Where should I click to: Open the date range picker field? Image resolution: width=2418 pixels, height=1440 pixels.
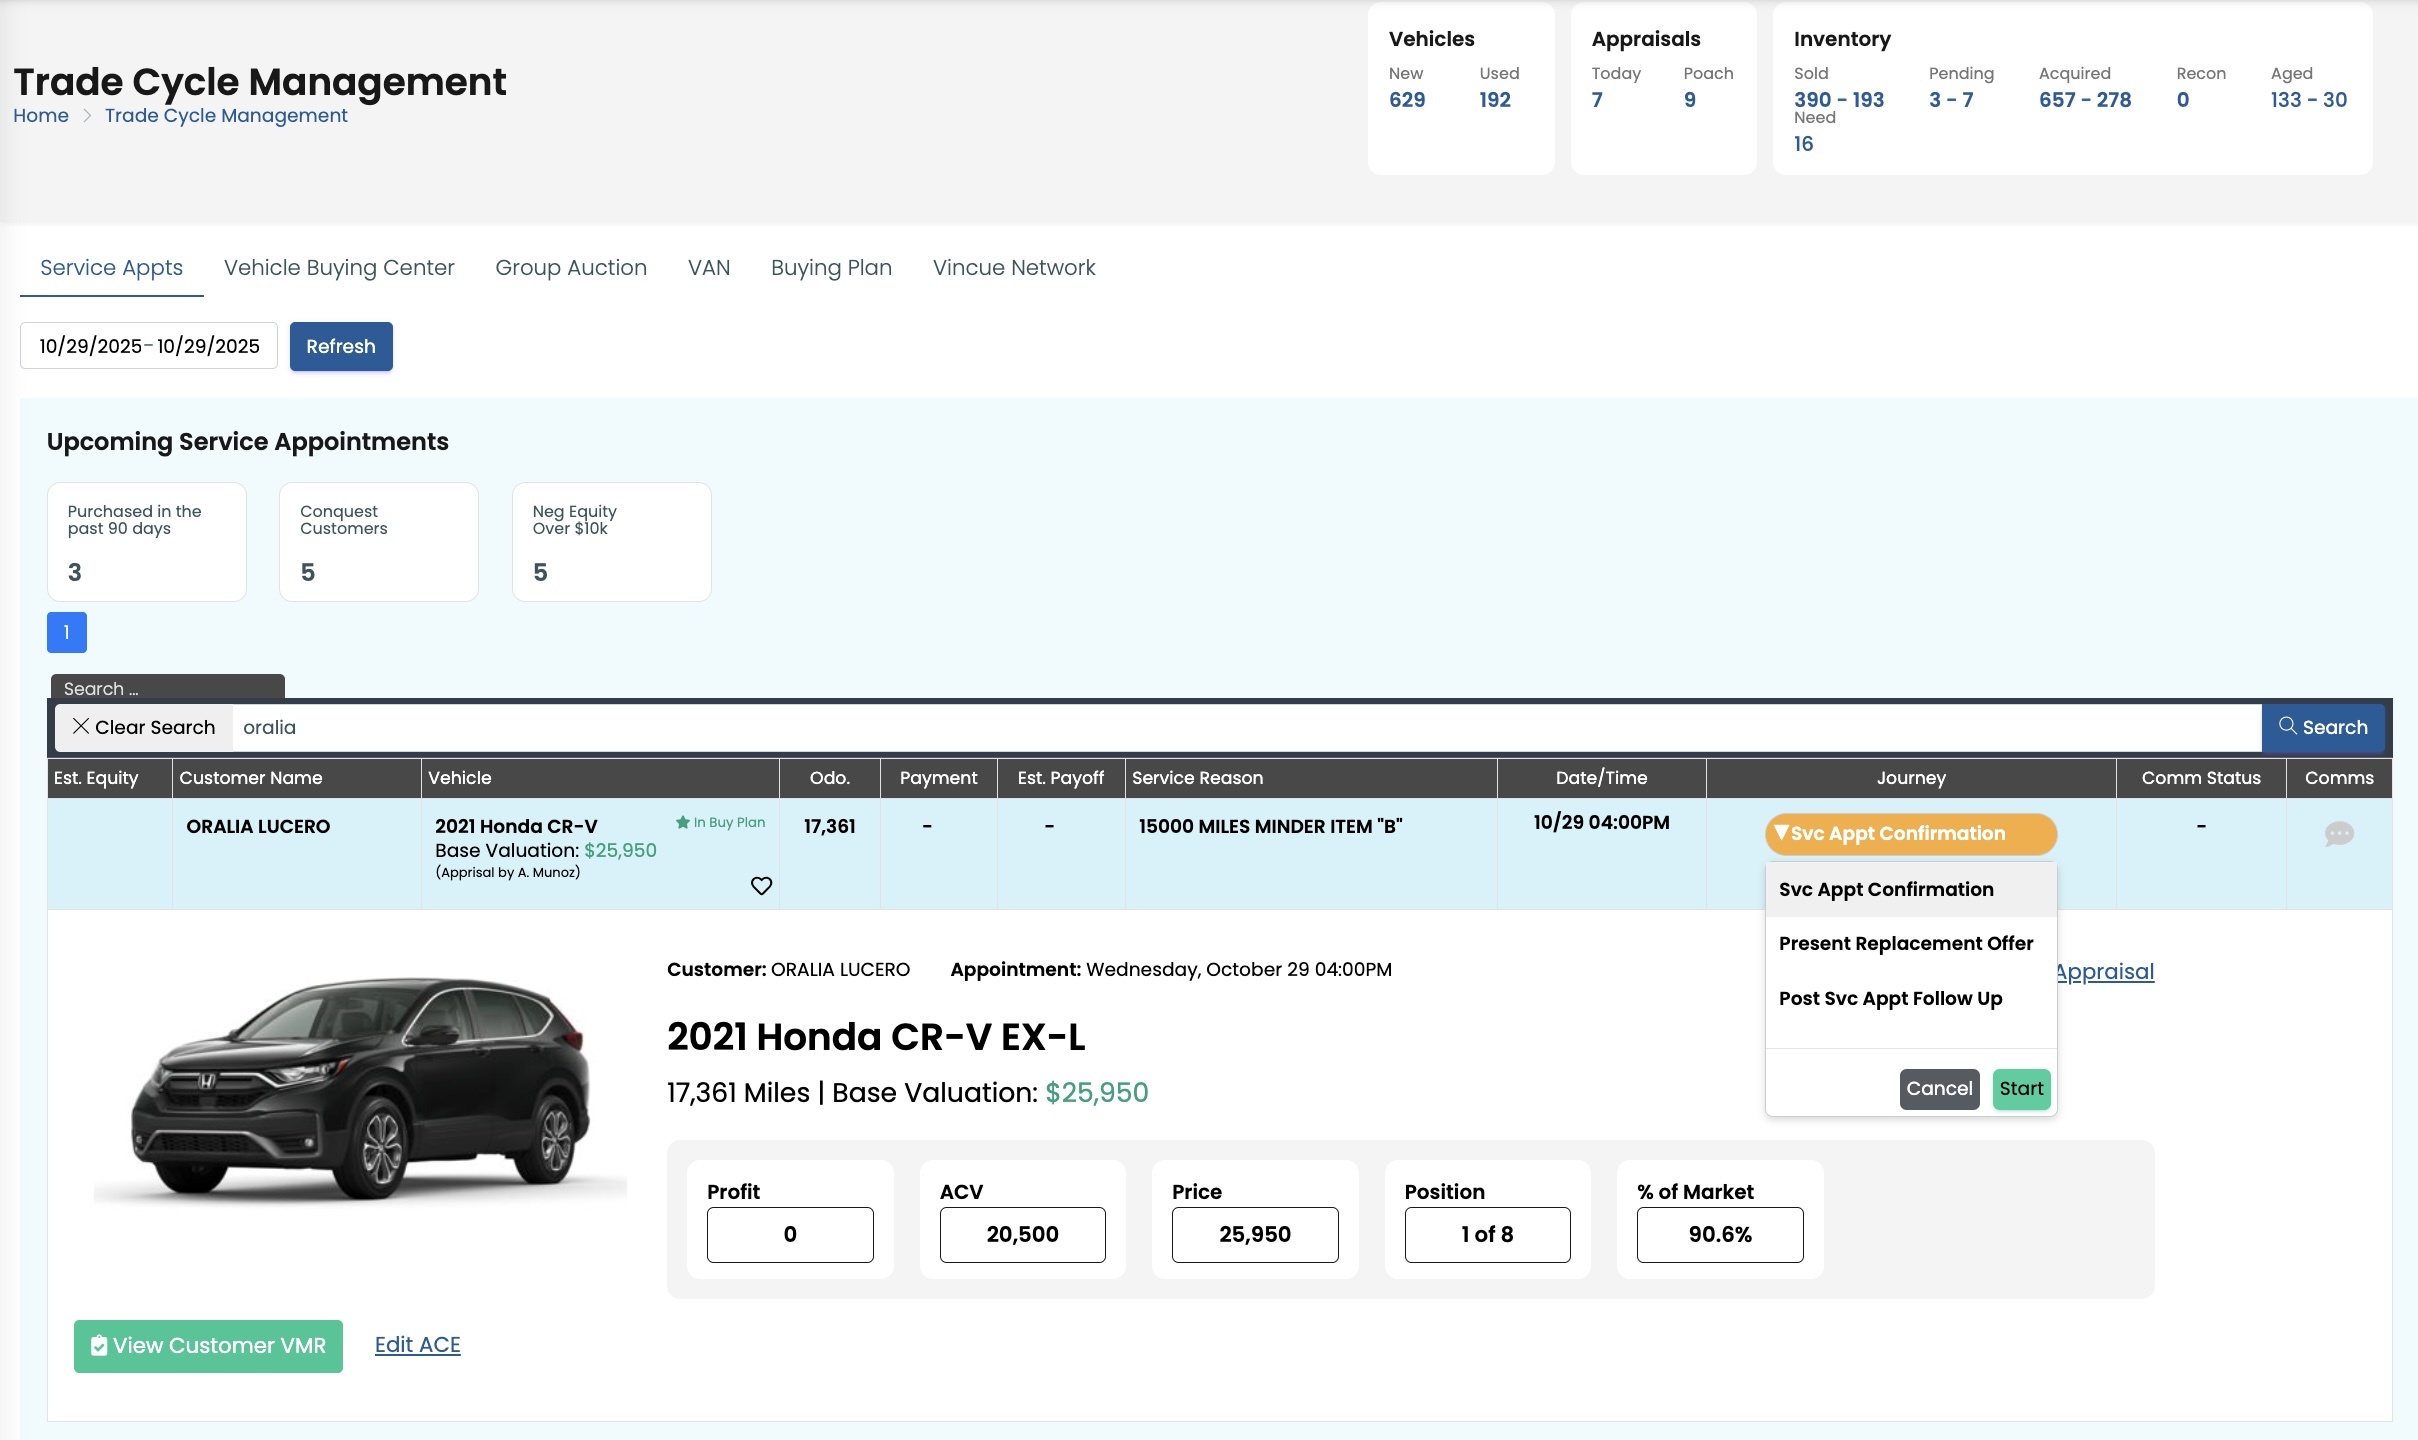[x=149, y=346]
